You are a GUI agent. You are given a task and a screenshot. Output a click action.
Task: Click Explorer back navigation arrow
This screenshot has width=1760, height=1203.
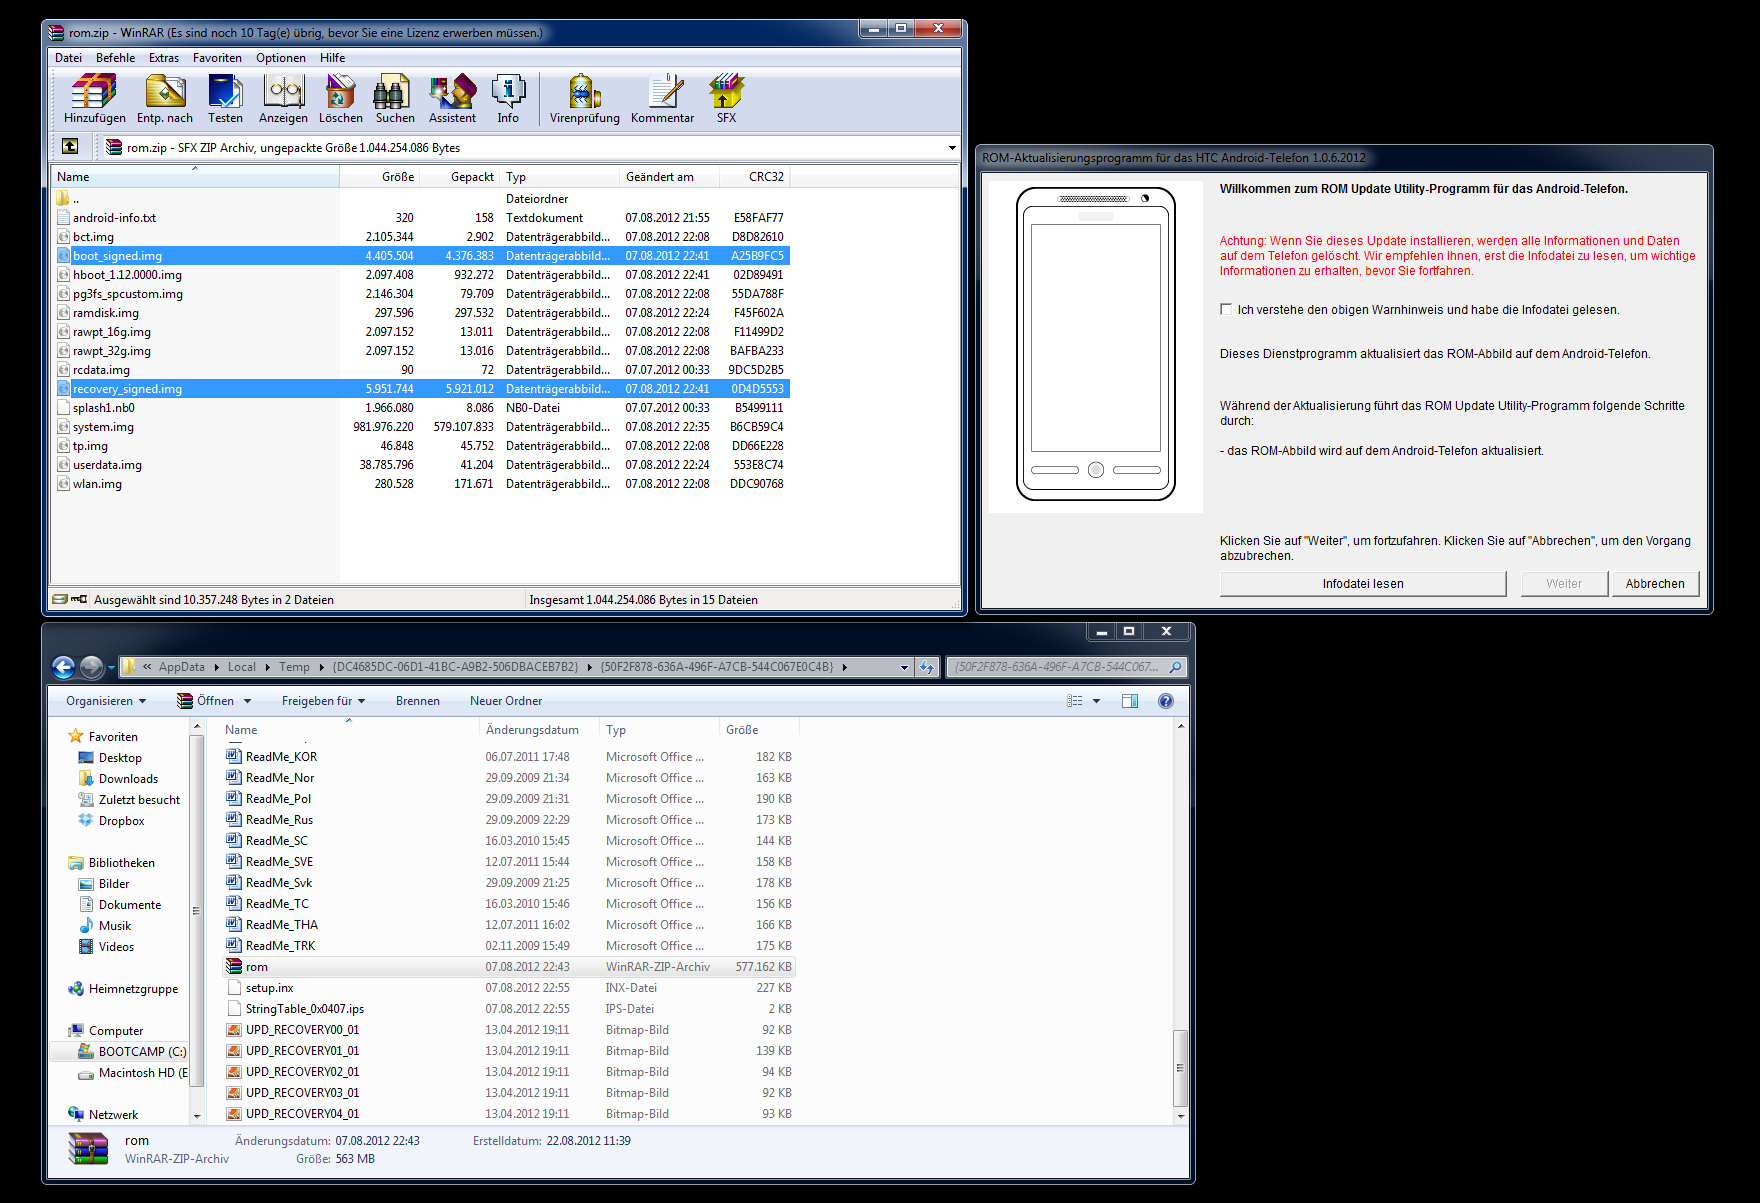63,667
